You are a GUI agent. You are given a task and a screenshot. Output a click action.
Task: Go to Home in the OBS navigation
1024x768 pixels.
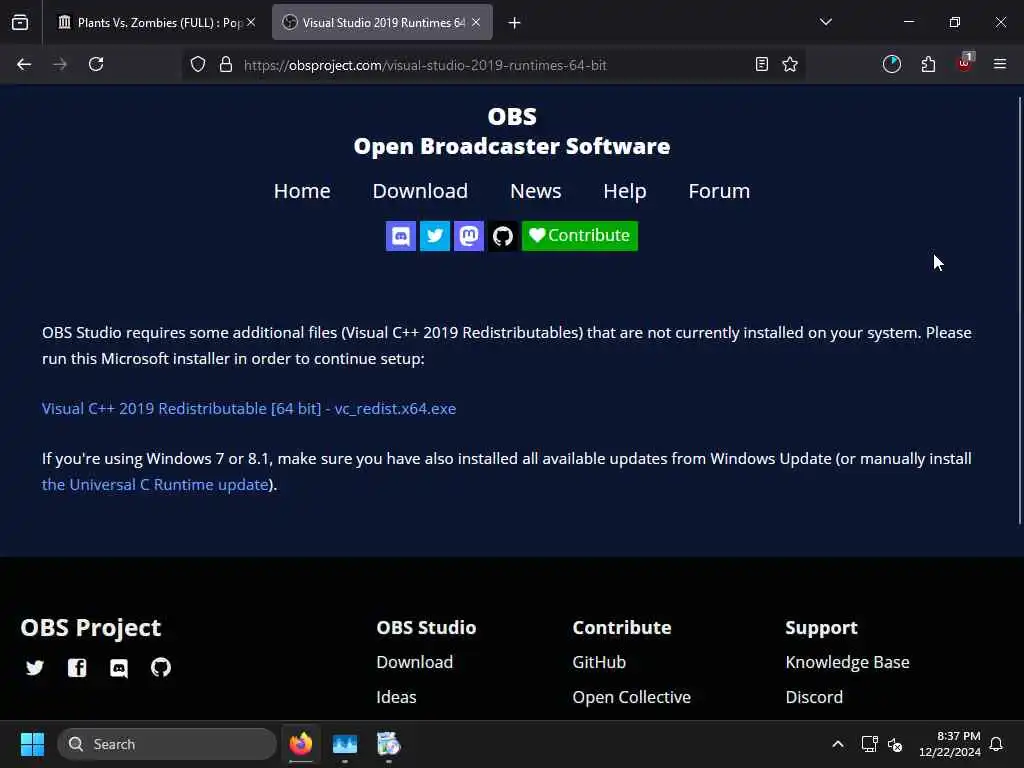pos(302,191)
